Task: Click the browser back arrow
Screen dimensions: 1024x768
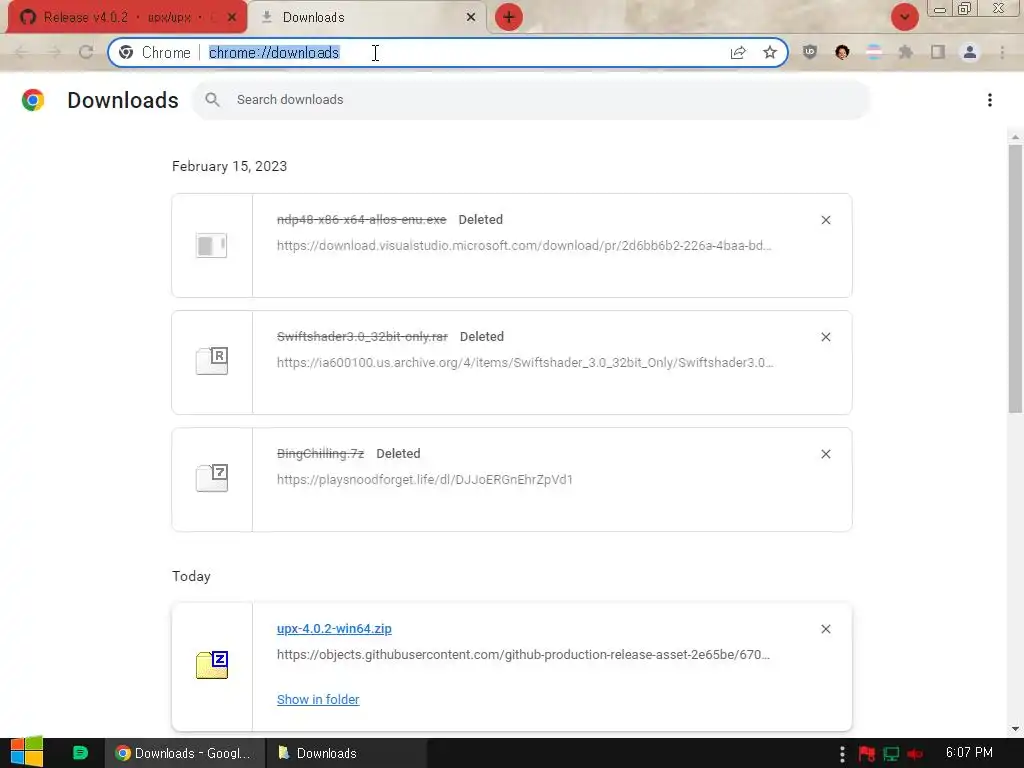Action: pos(22,52)
